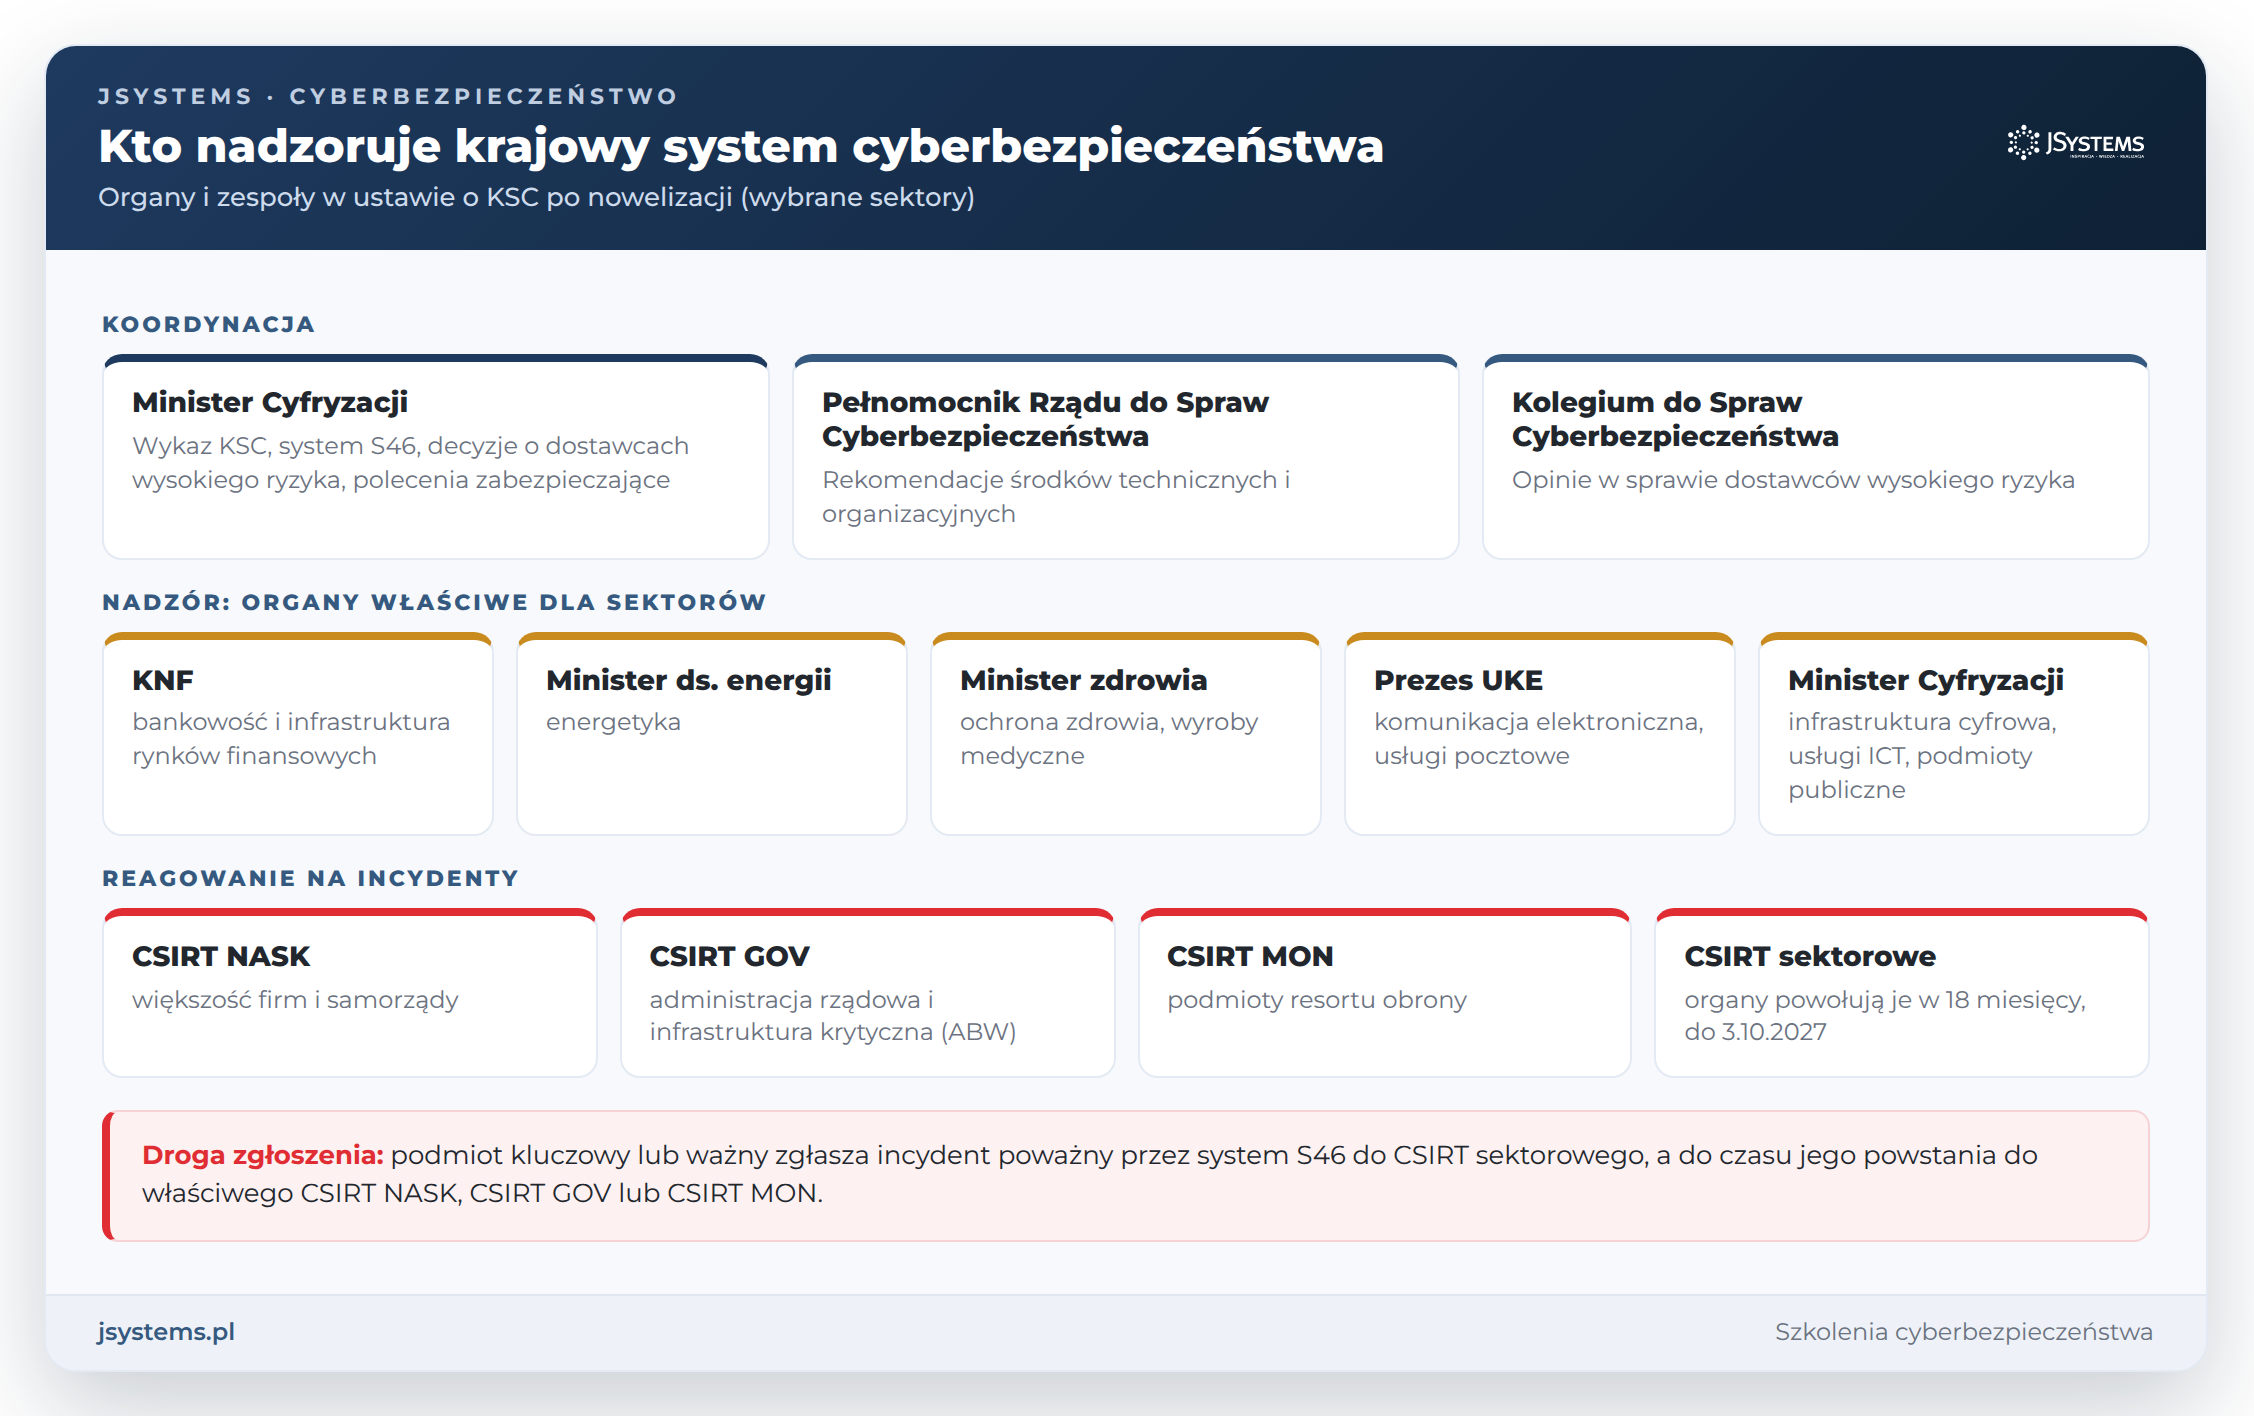Select the 'Minister zdrowia' card title
The image size is (2254, 1416).
(1084, 680)
